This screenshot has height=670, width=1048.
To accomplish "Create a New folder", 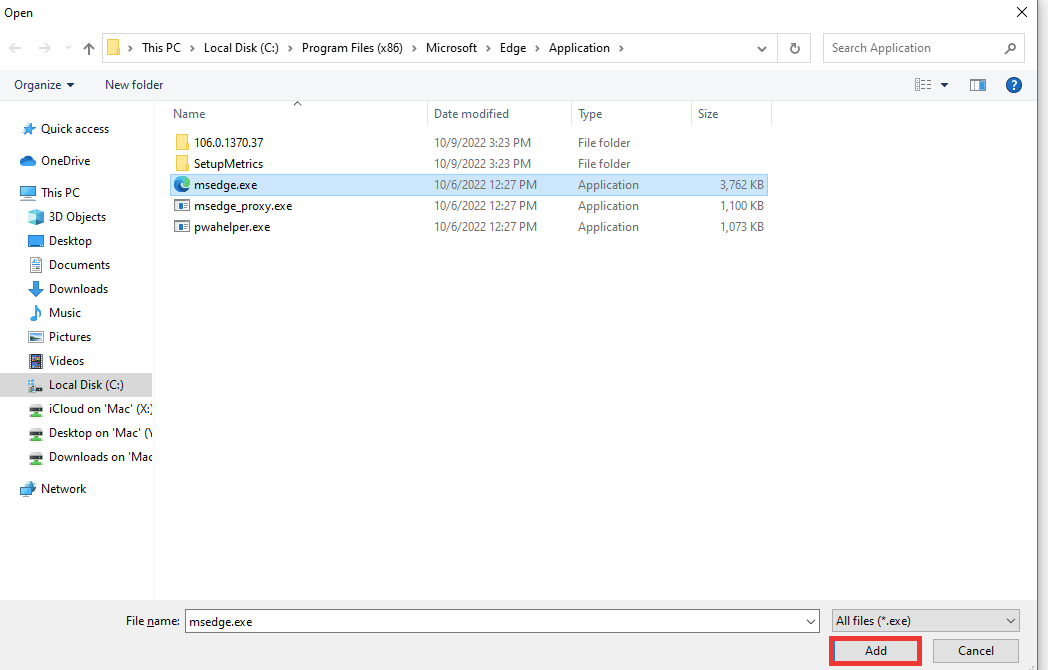I will [x=134, y=85].
